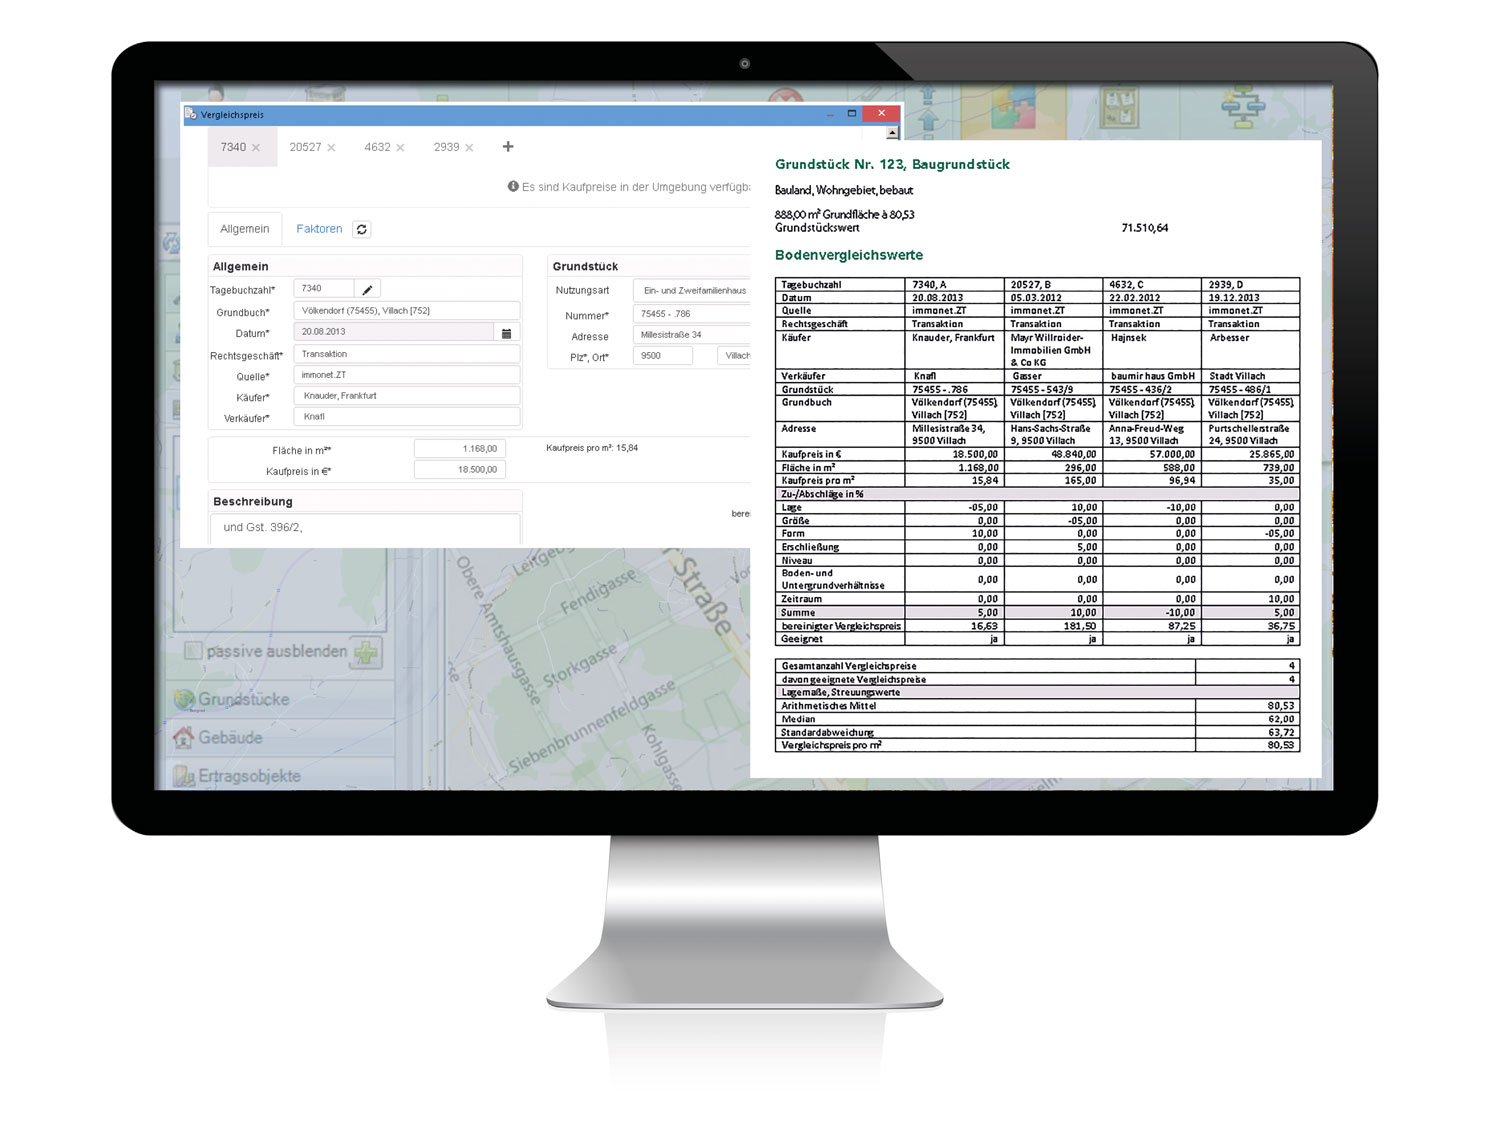Click the pencil edit icon beside Tagebuchzahl
1500x1125 pixels.
pos(367,289)
